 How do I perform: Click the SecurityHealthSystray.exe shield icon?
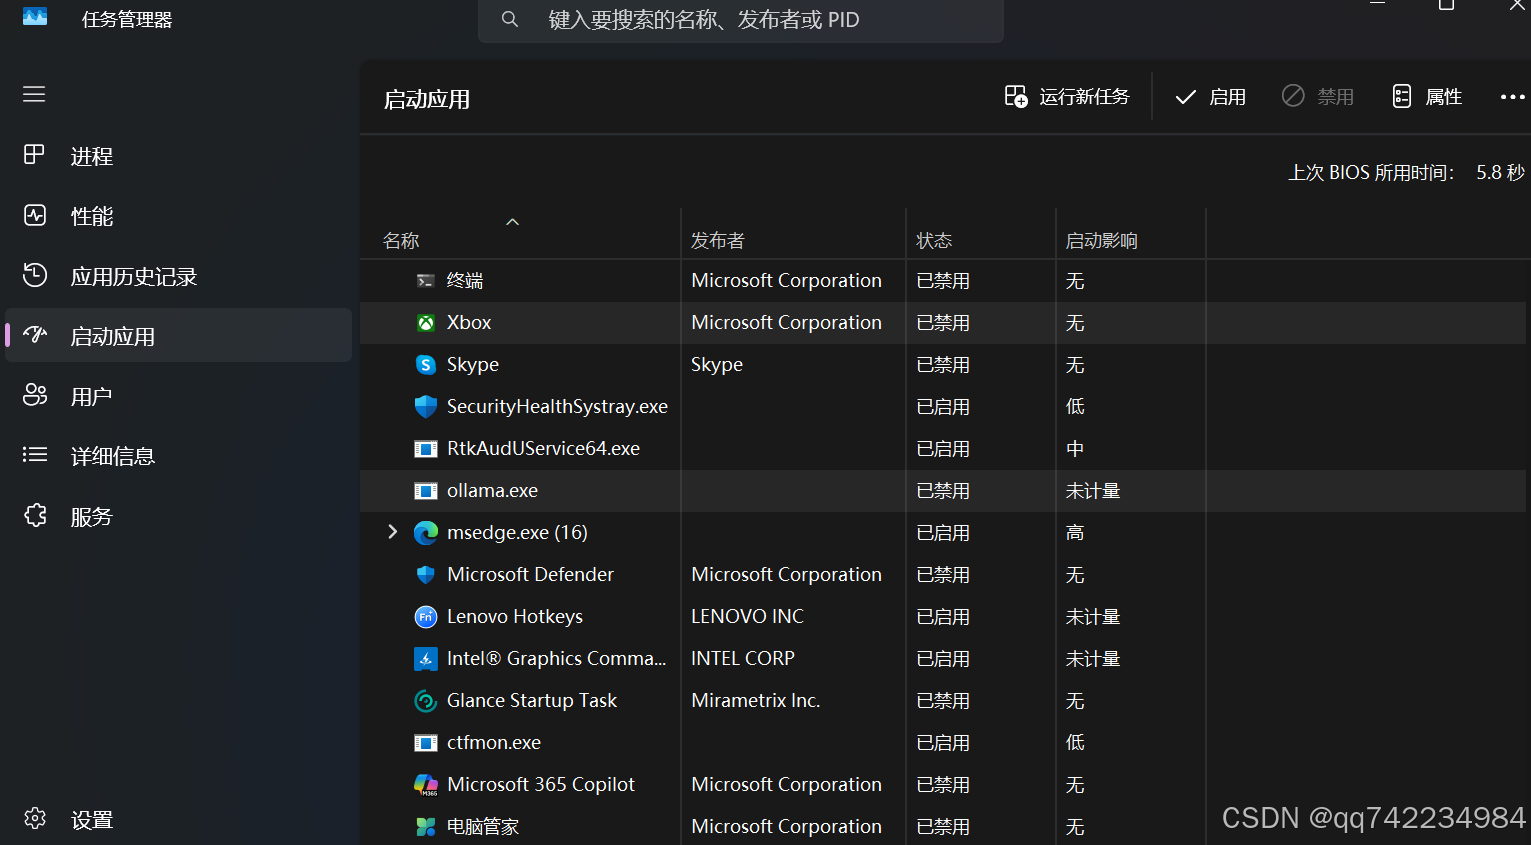point(426,407)
